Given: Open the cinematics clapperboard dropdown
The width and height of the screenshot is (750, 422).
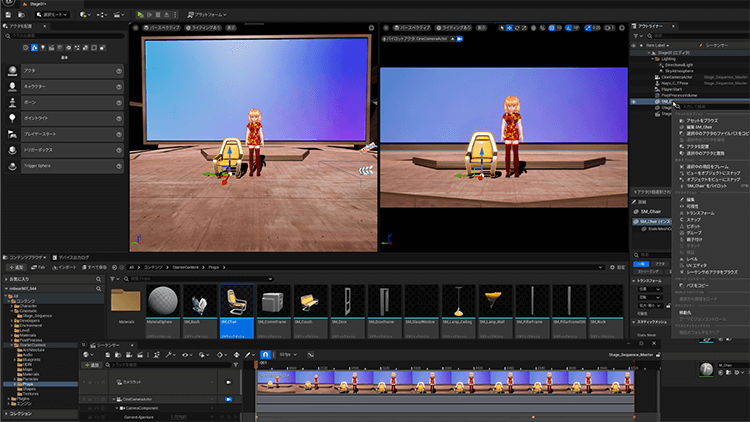Looking at the screenshot, I should 119,15.
